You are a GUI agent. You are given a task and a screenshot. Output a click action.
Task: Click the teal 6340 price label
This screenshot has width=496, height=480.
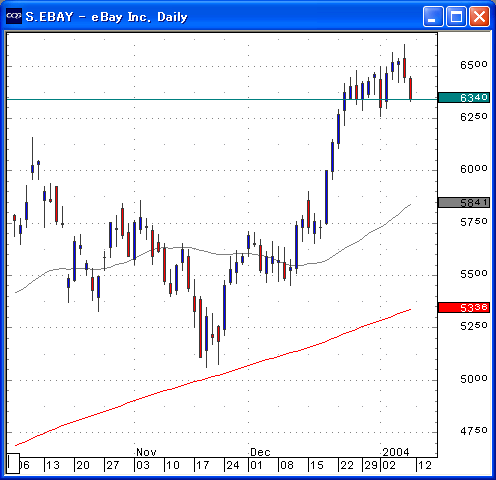coord(464,98)
